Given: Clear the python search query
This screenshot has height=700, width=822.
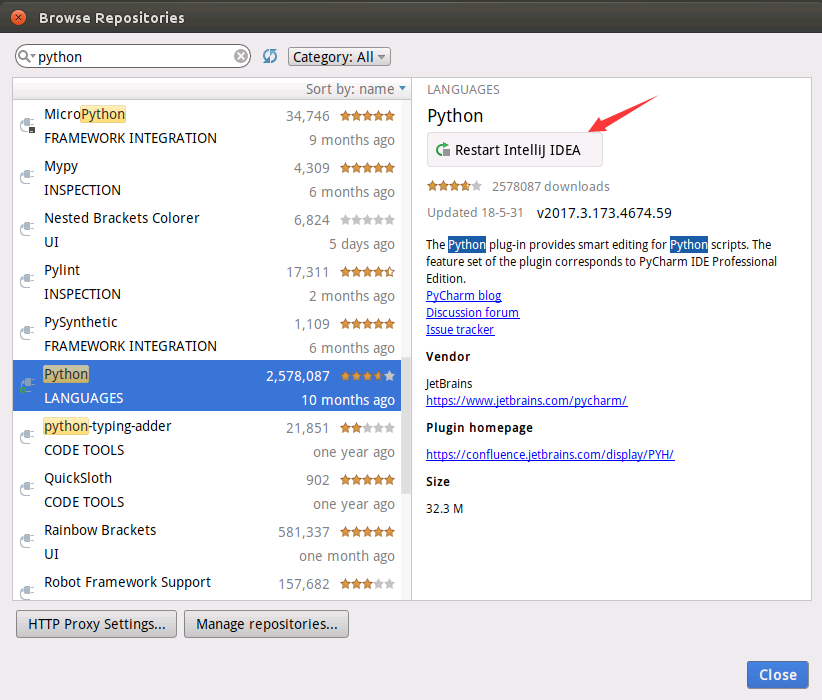Looking at the screenshot, I should (240, 57).
